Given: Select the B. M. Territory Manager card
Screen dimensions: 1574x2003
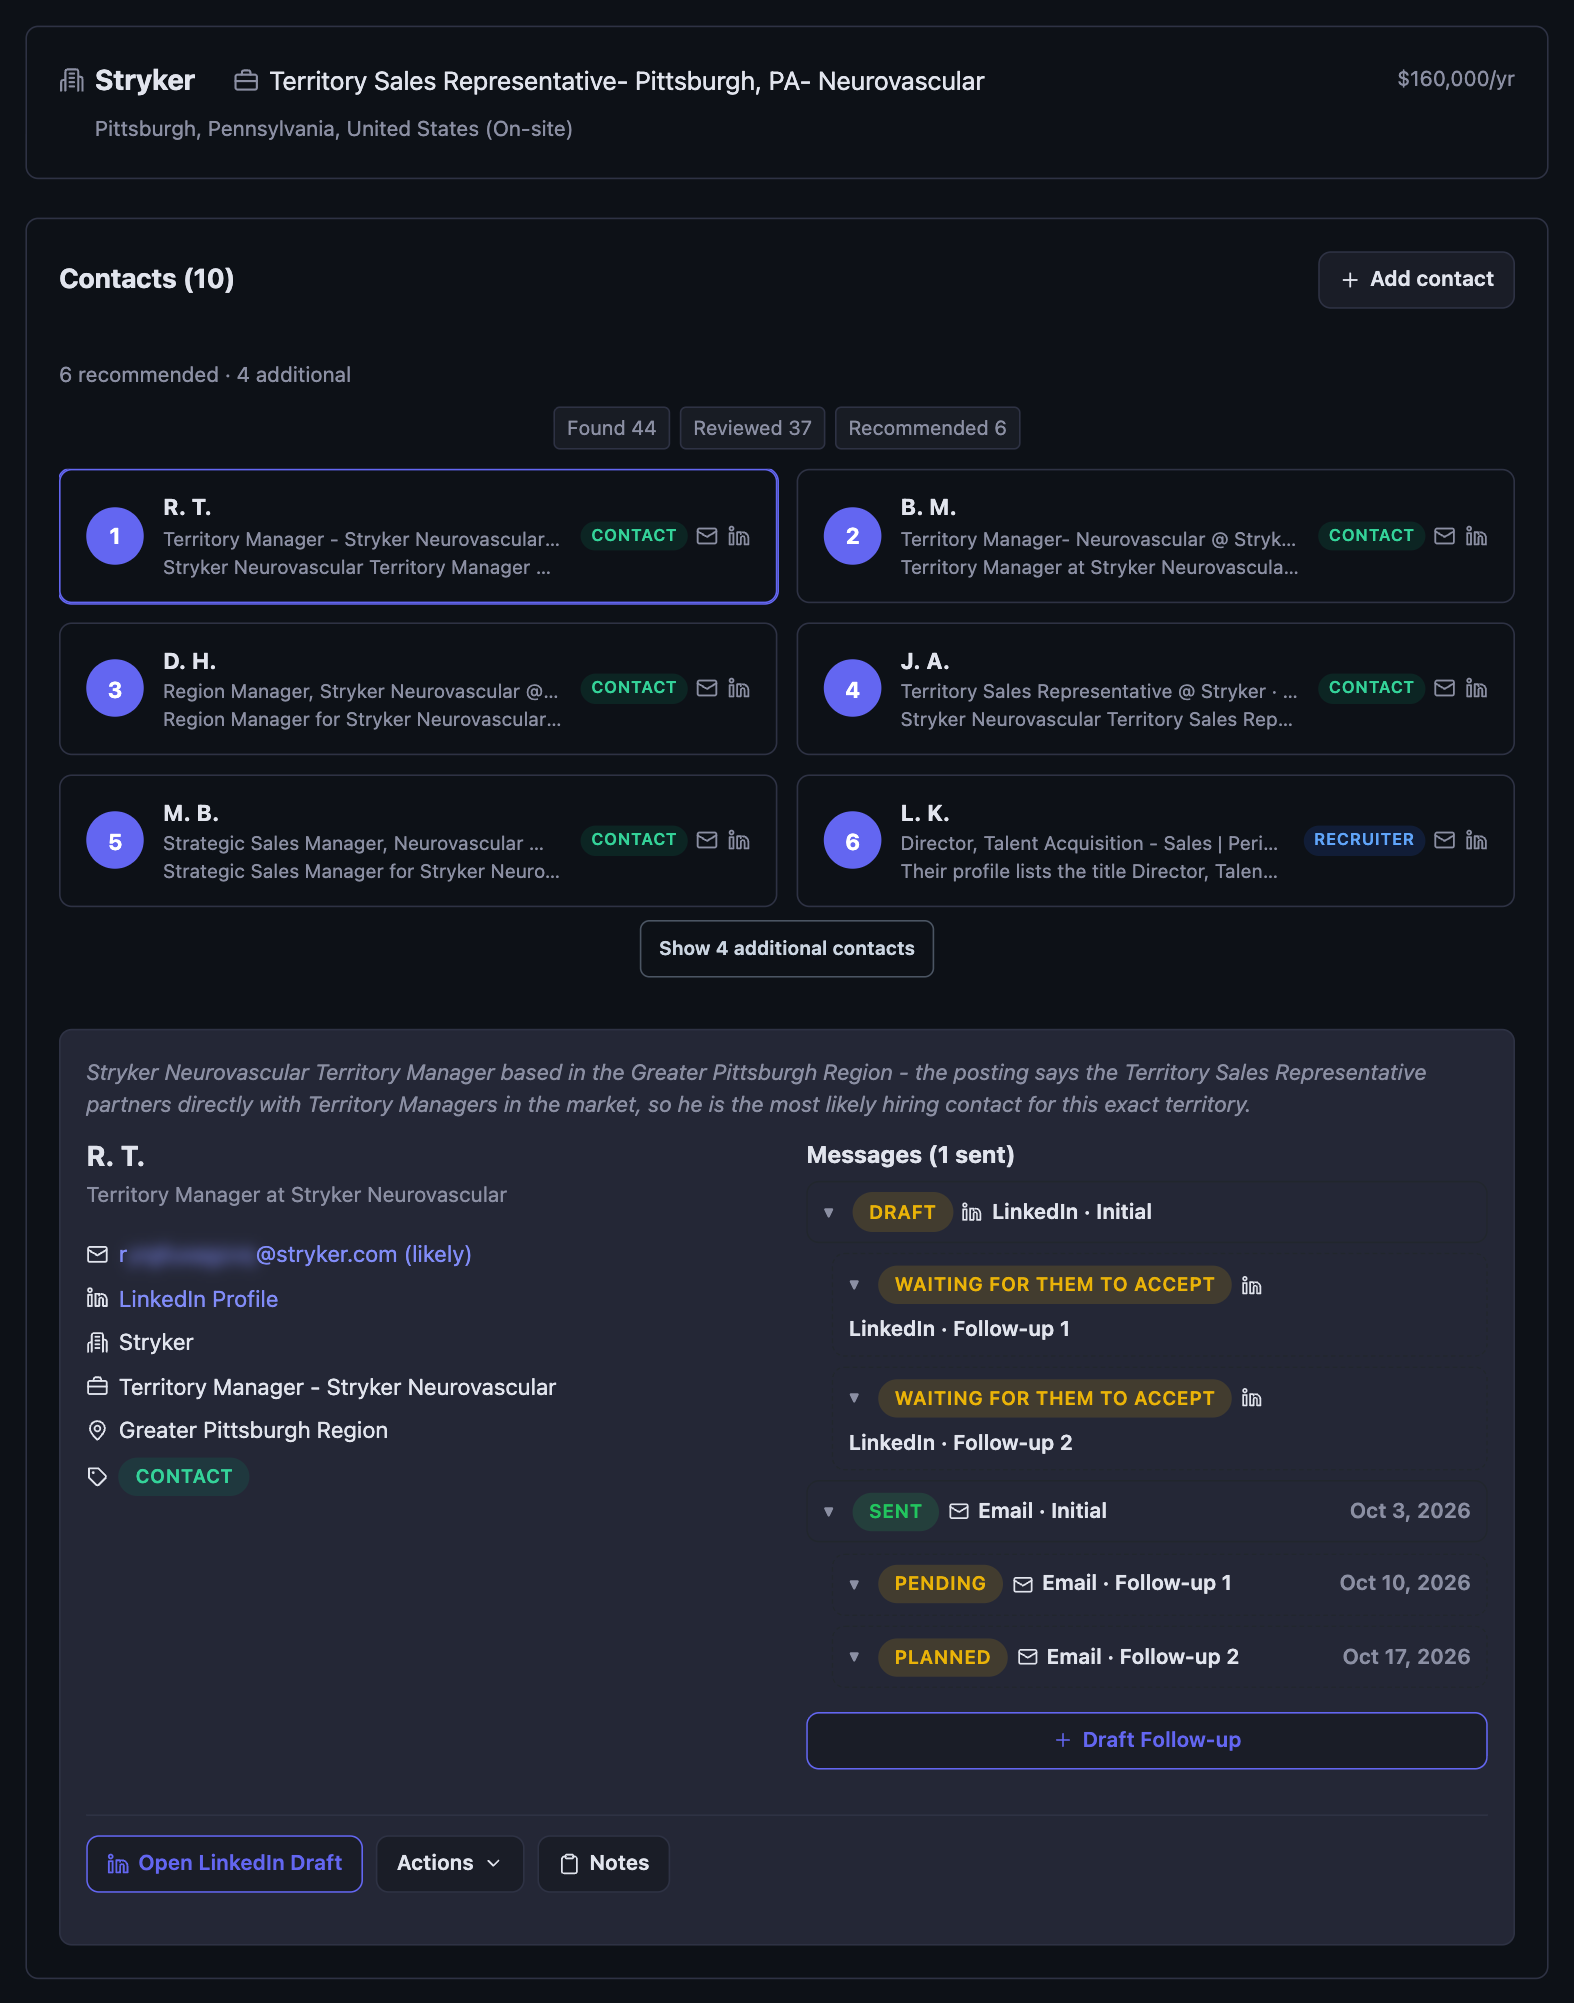Looking at the screenshot, I should [1155, 536].
